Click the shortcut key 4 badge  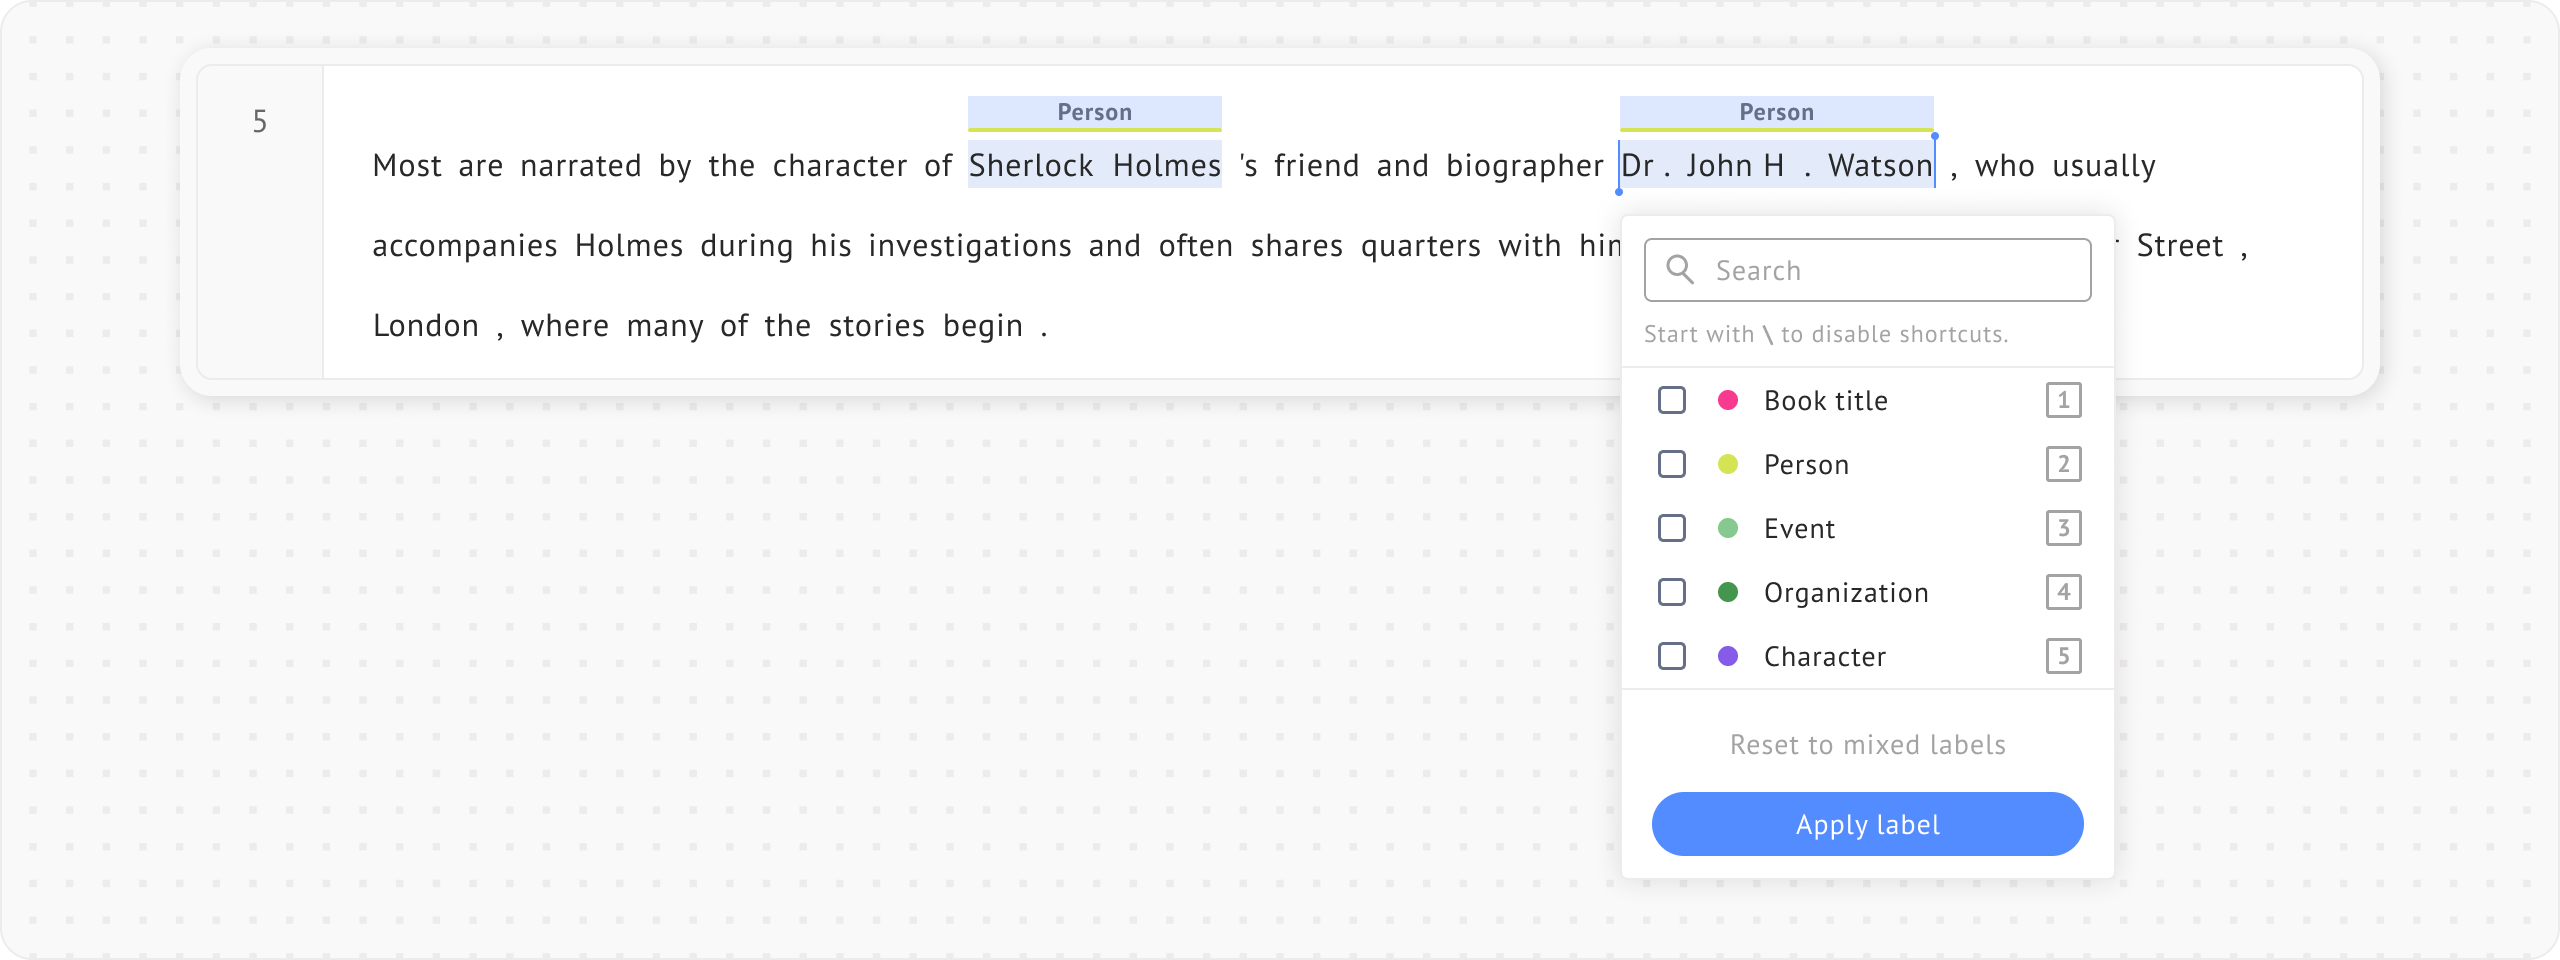tap(2063, 592)
